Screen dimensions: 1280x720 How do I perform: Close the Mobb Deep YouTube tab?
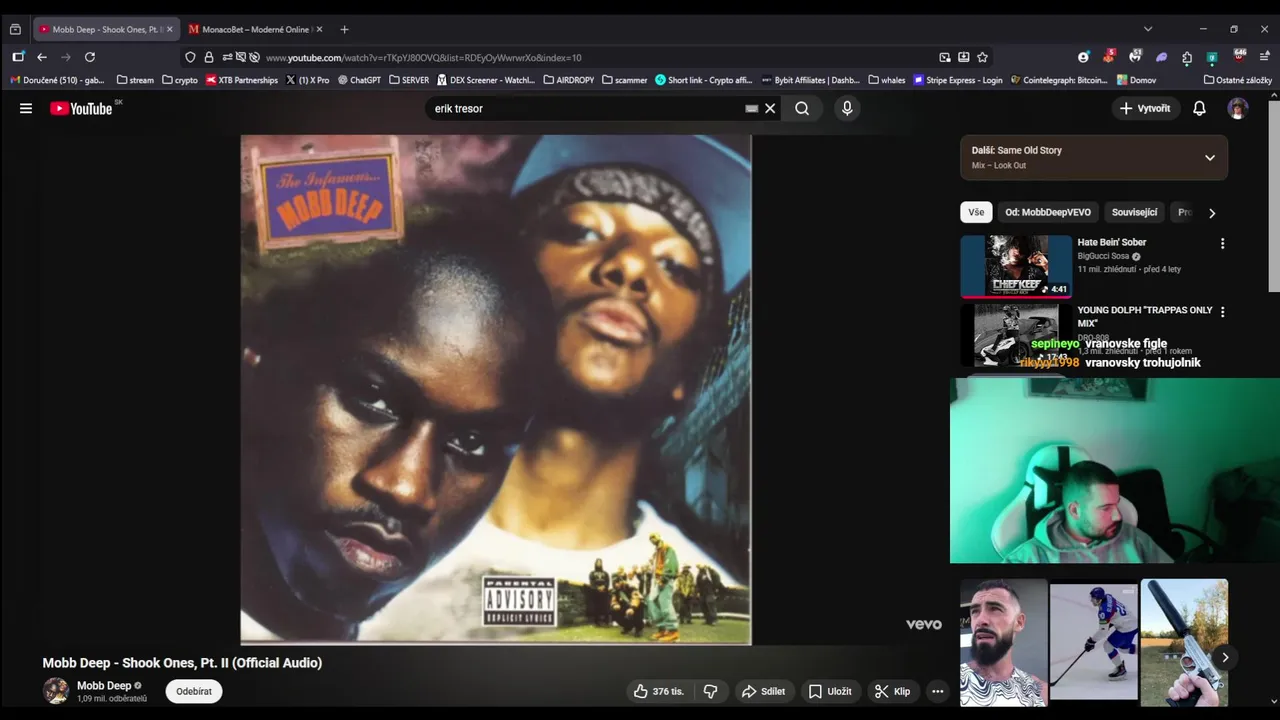pyautogui.click(x=169, y=29)
